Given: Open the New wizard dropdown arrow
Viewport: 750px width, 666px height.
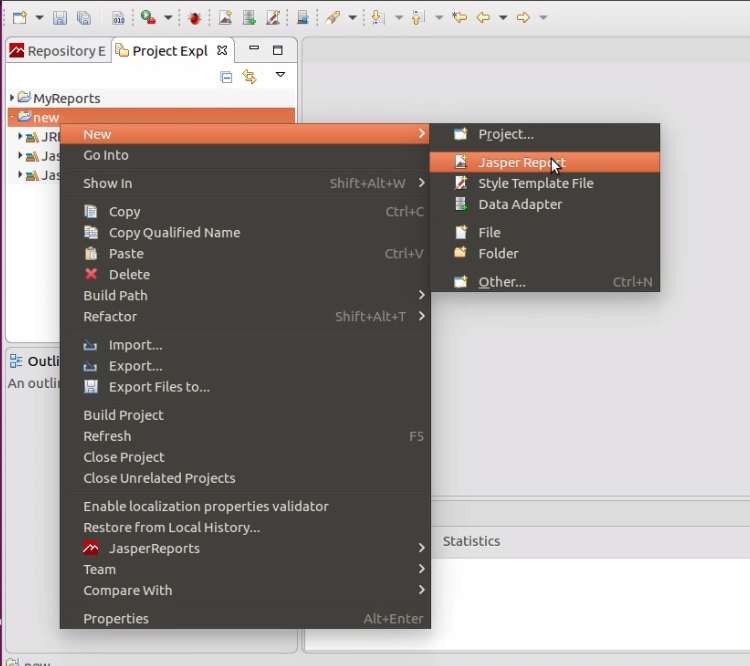Looking at the screenshot, I should (39, 18).
